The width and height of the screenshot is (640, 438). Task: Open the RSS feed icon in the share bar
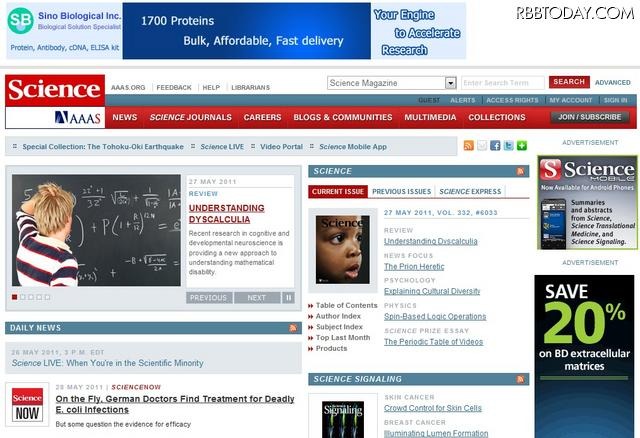coord(469,146)
